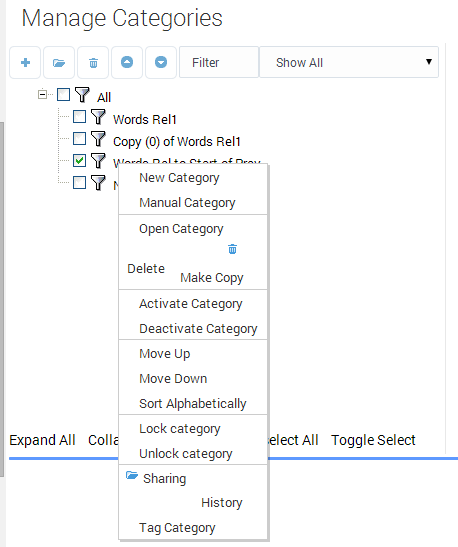458x547 pixels.
Task: Click the plus icon to add category
Action: [x=25, y=63]
